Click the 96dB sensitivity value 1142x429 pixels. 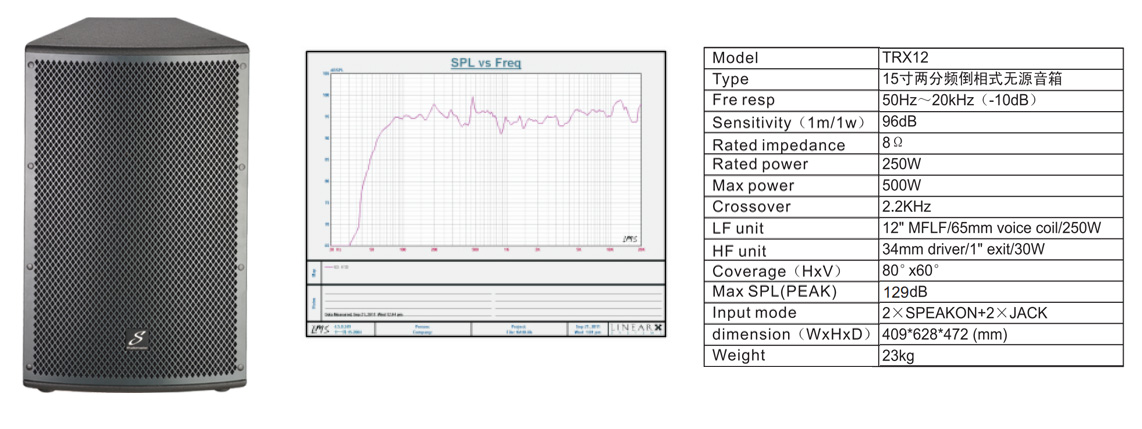(x=898, y=121)
